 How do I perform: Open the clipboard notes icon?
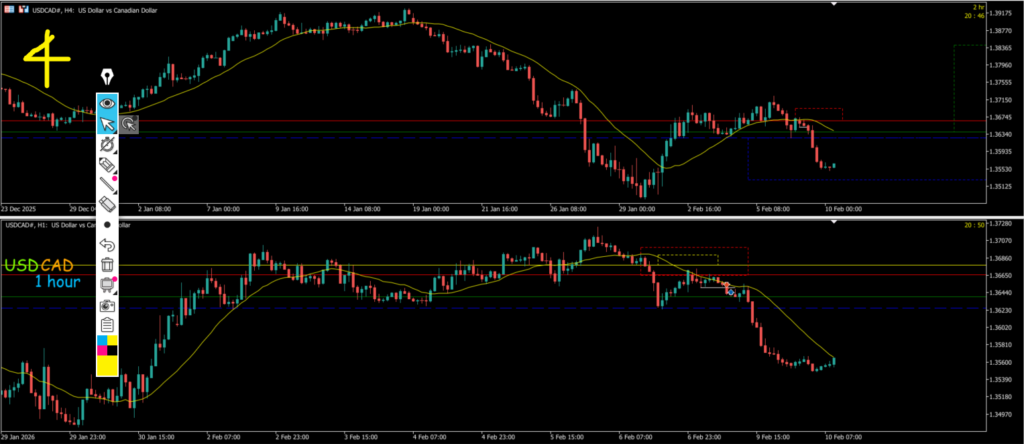click(107, 325)
